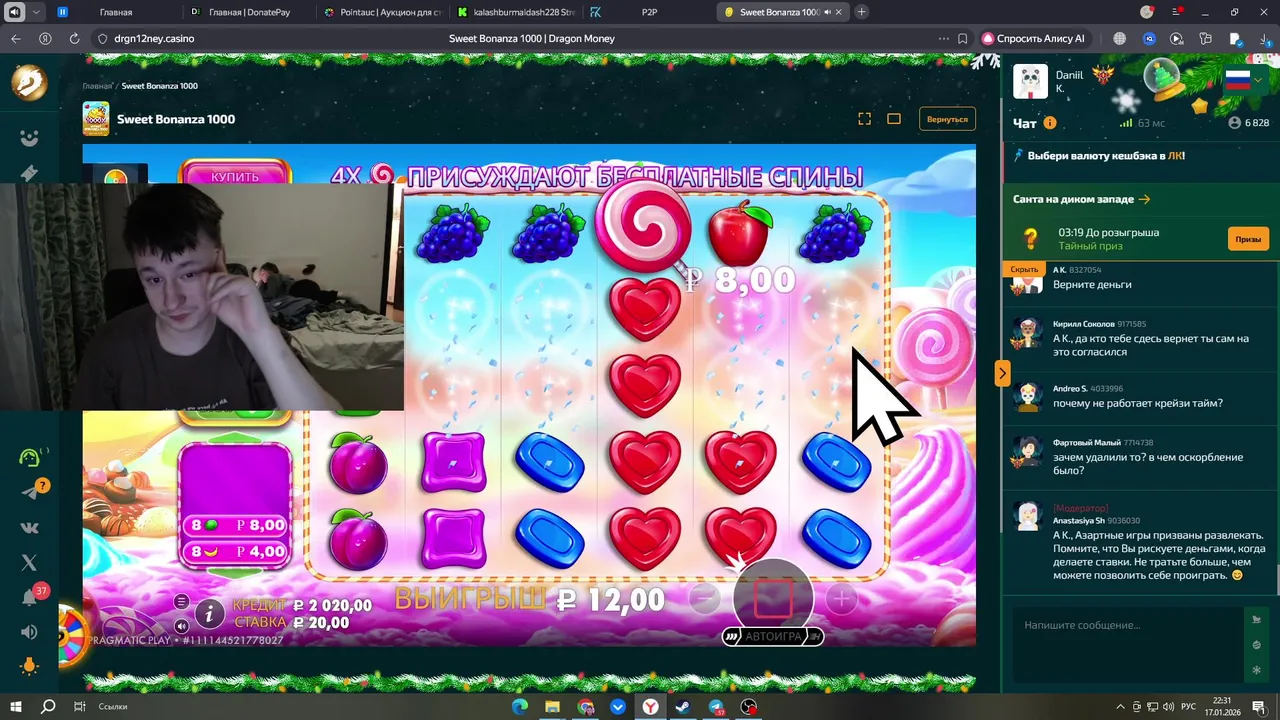Open Telegram from the taskbar

click(716, 706)
